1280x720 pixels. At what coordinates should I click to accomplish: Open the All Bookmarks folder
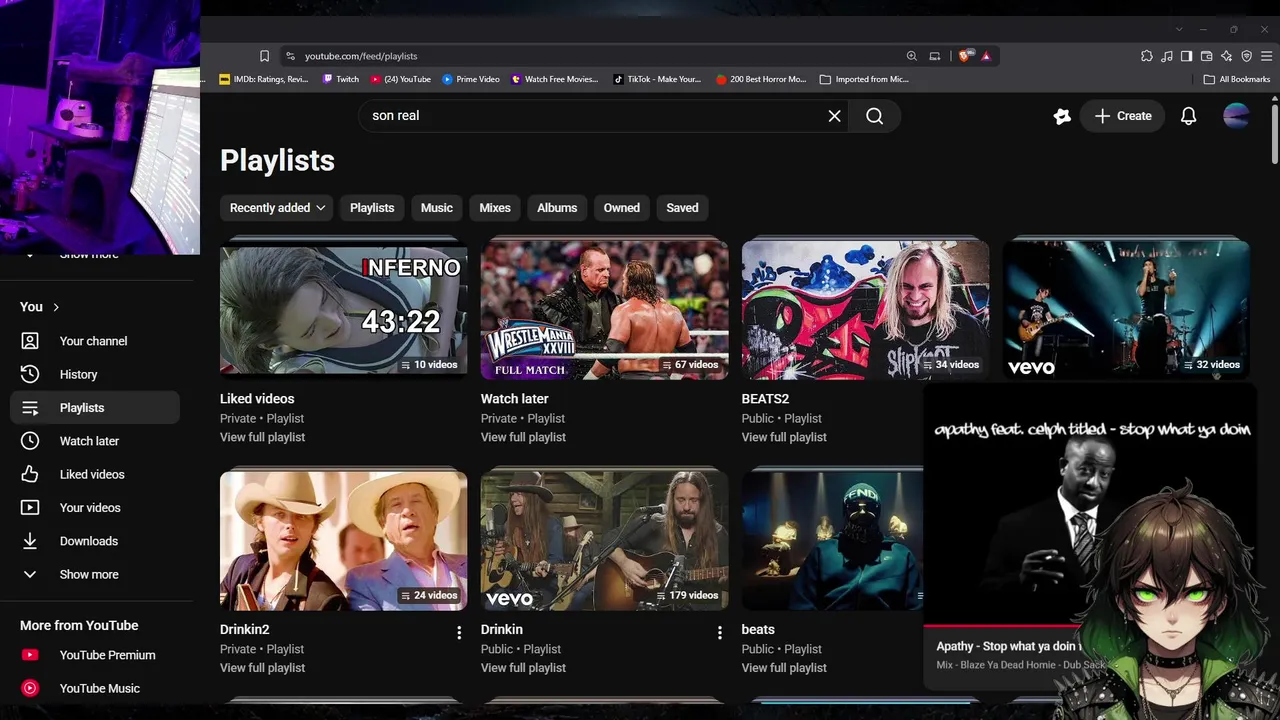(1237, 79)
